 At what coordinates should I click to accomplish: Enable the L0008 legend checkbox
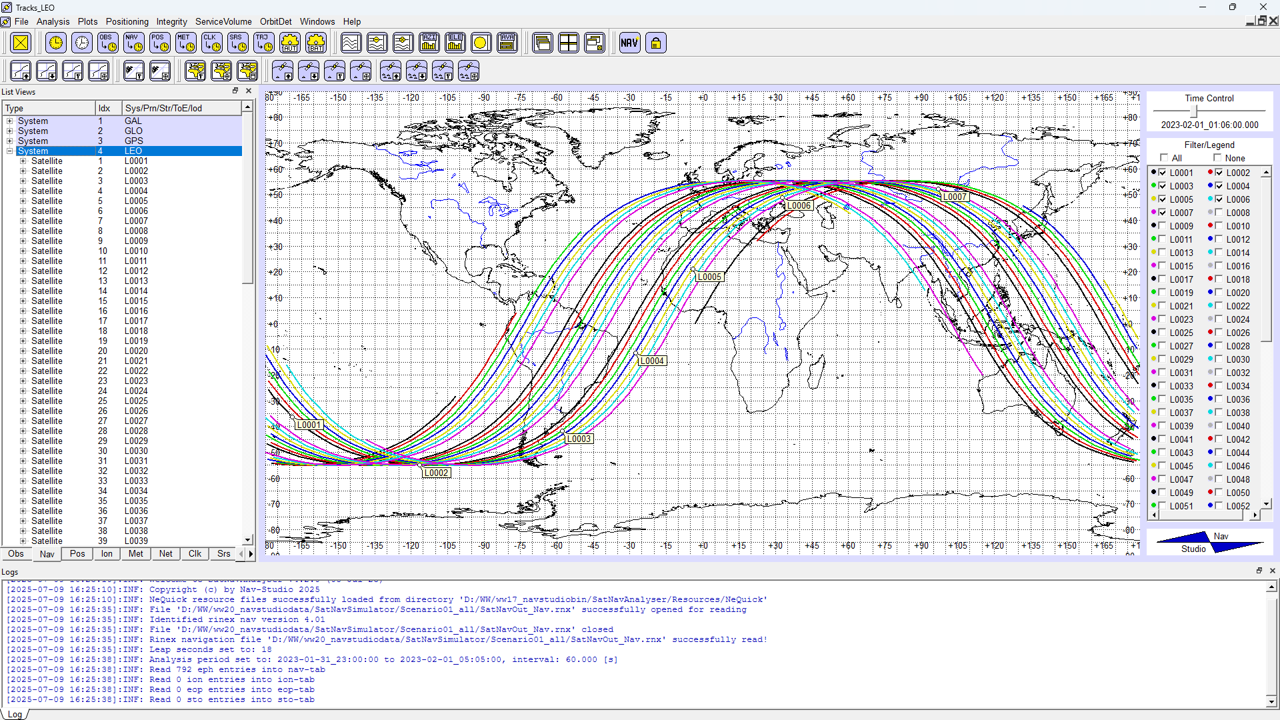(x=1218, y=213)
